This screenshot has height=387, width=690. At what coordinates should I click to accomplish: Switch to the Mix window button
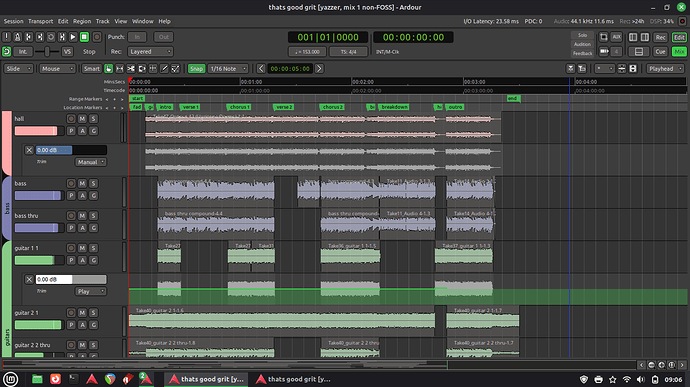[x=679, y=52]
